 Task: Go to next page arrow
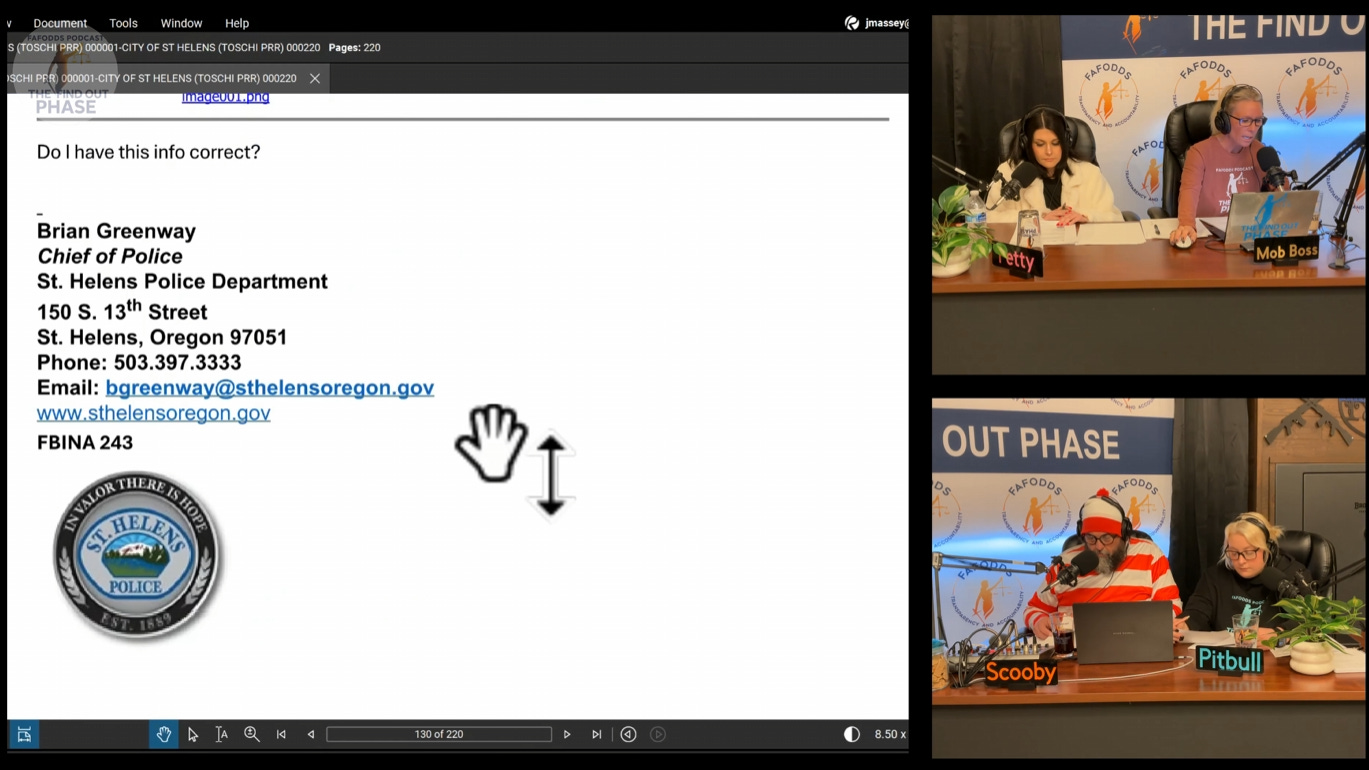[567, 734]
